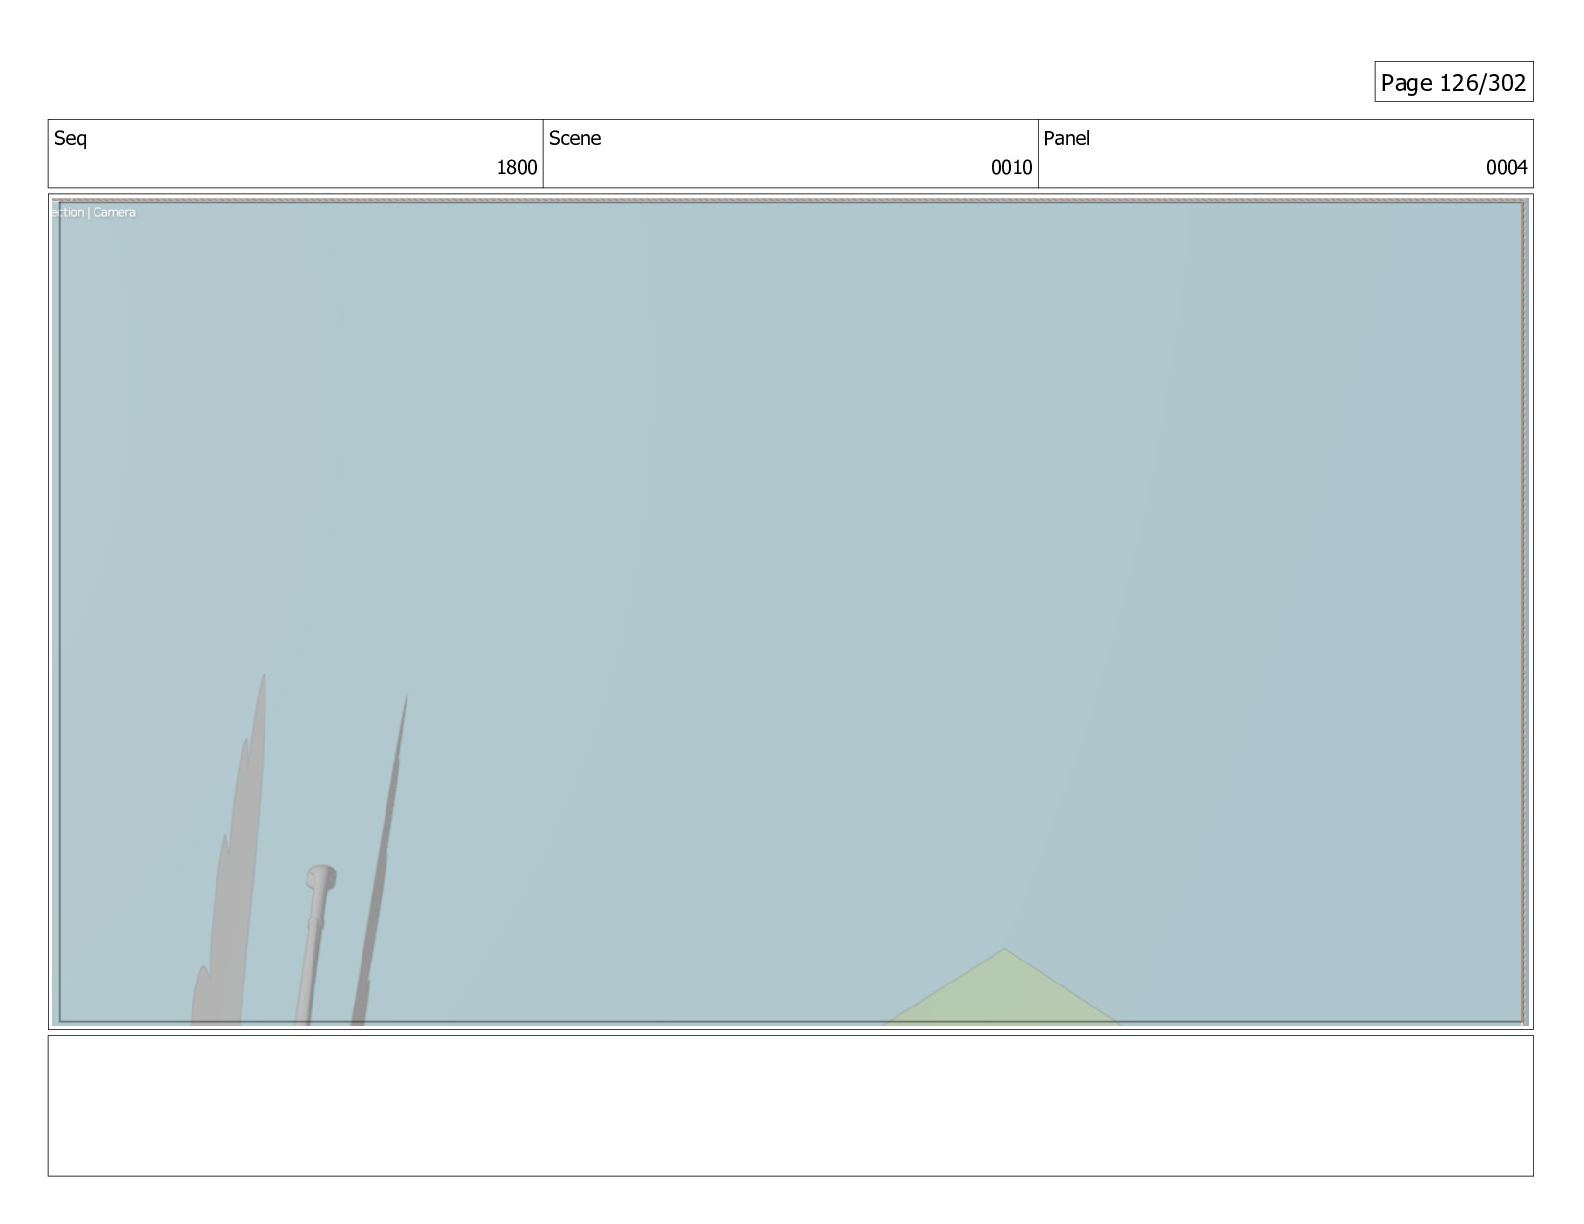Image resolution: width=1584 pixels, height=1224 pixels.
Task: Click the lamp post head in viewport
Action: [321, 879]
